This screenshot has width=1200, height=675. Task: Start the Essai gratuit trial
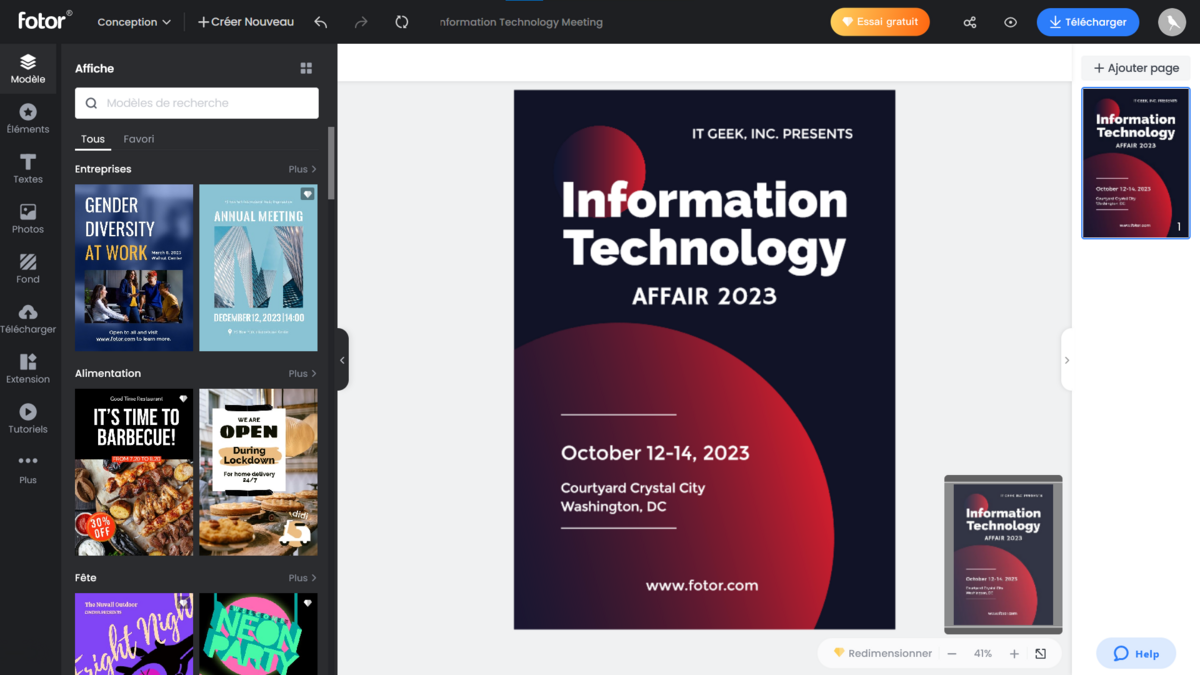coord(880,22)
